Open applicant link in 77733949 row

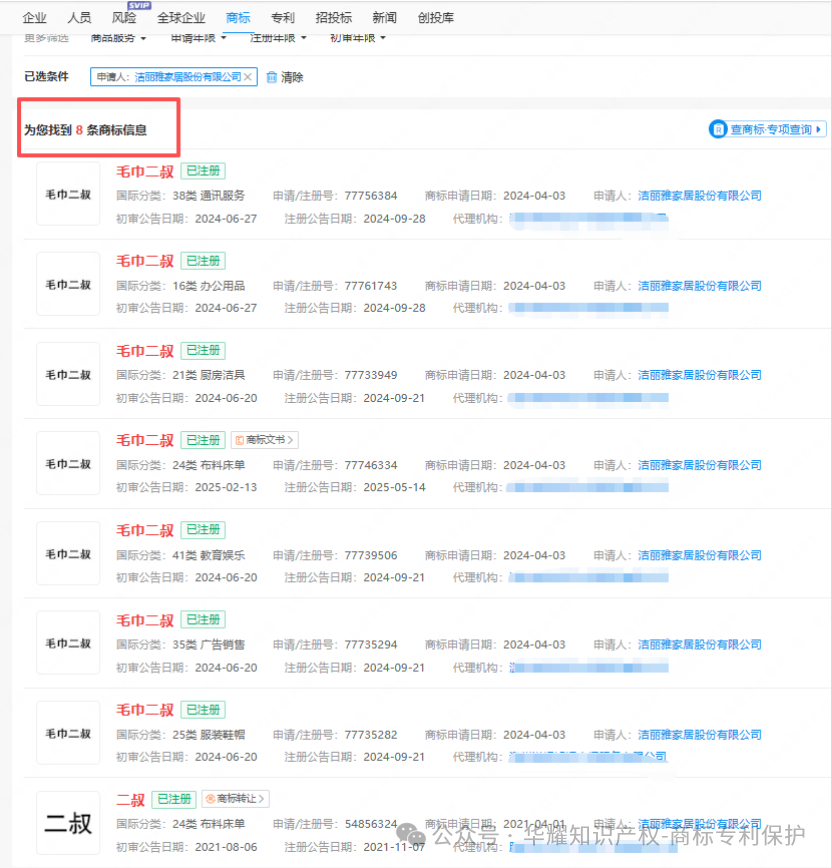pyautogui.click(x=700, y=375)
